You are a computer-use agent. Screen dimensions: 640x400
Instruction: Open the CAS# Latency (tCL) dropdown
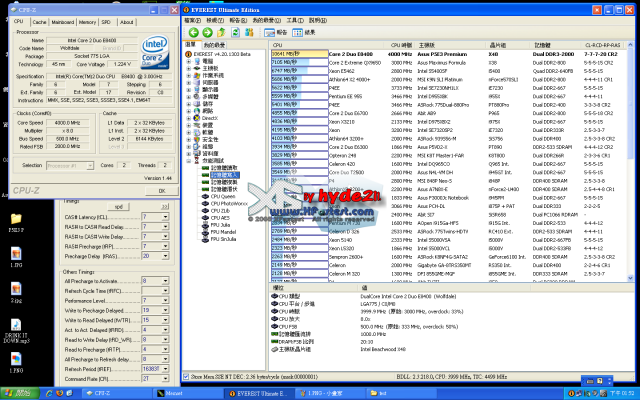point(165,217)
